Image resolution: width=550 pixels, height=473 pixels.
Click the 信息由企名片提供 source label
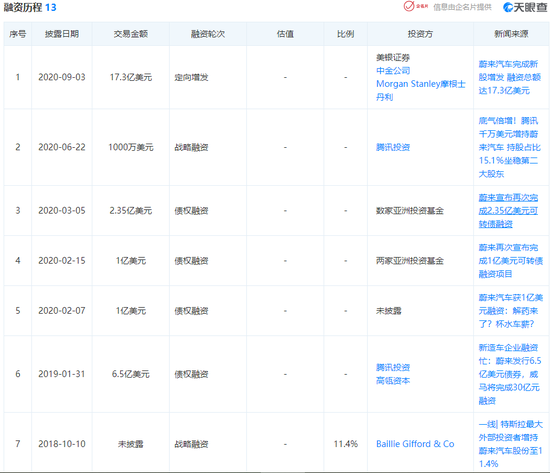click(462, 7)
